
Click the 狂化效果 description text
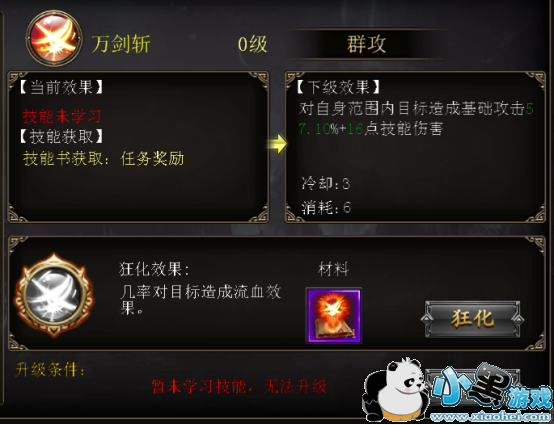(x=200, y=289)
